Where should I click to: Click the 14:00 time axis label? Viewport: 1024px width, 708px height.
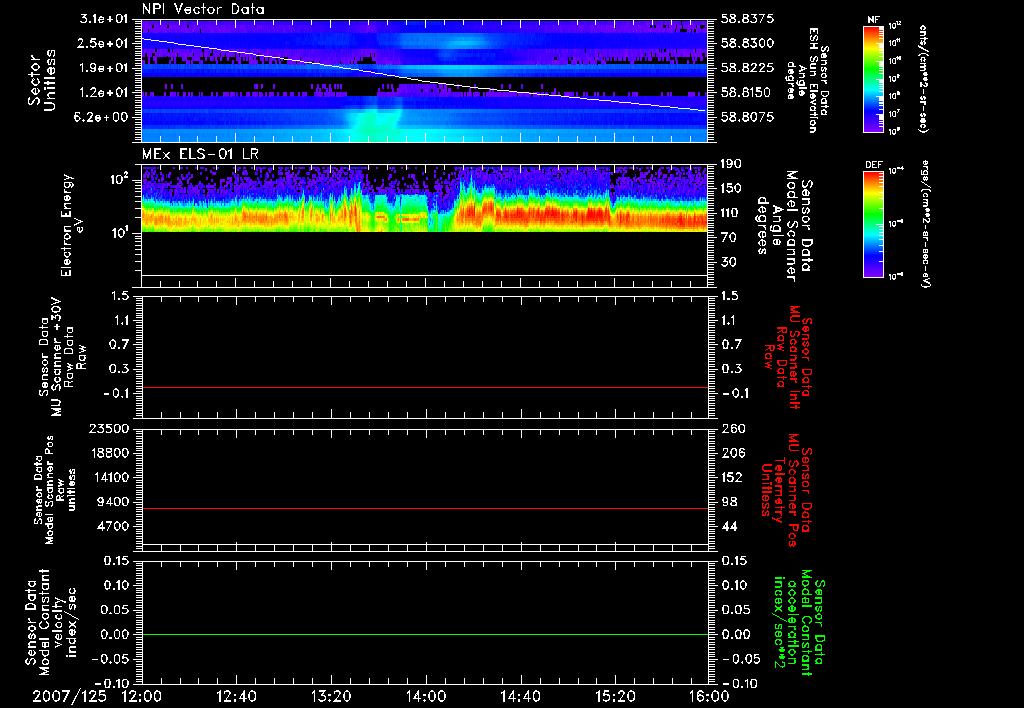point(426,696)
